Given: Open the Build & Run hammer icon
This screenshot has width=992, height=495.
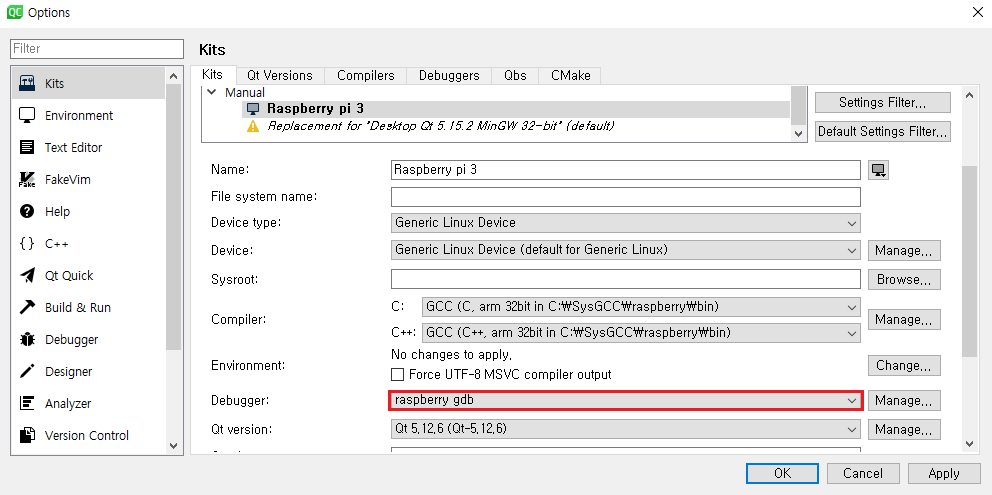Looking at the screenshot, I should coord(27,307).
